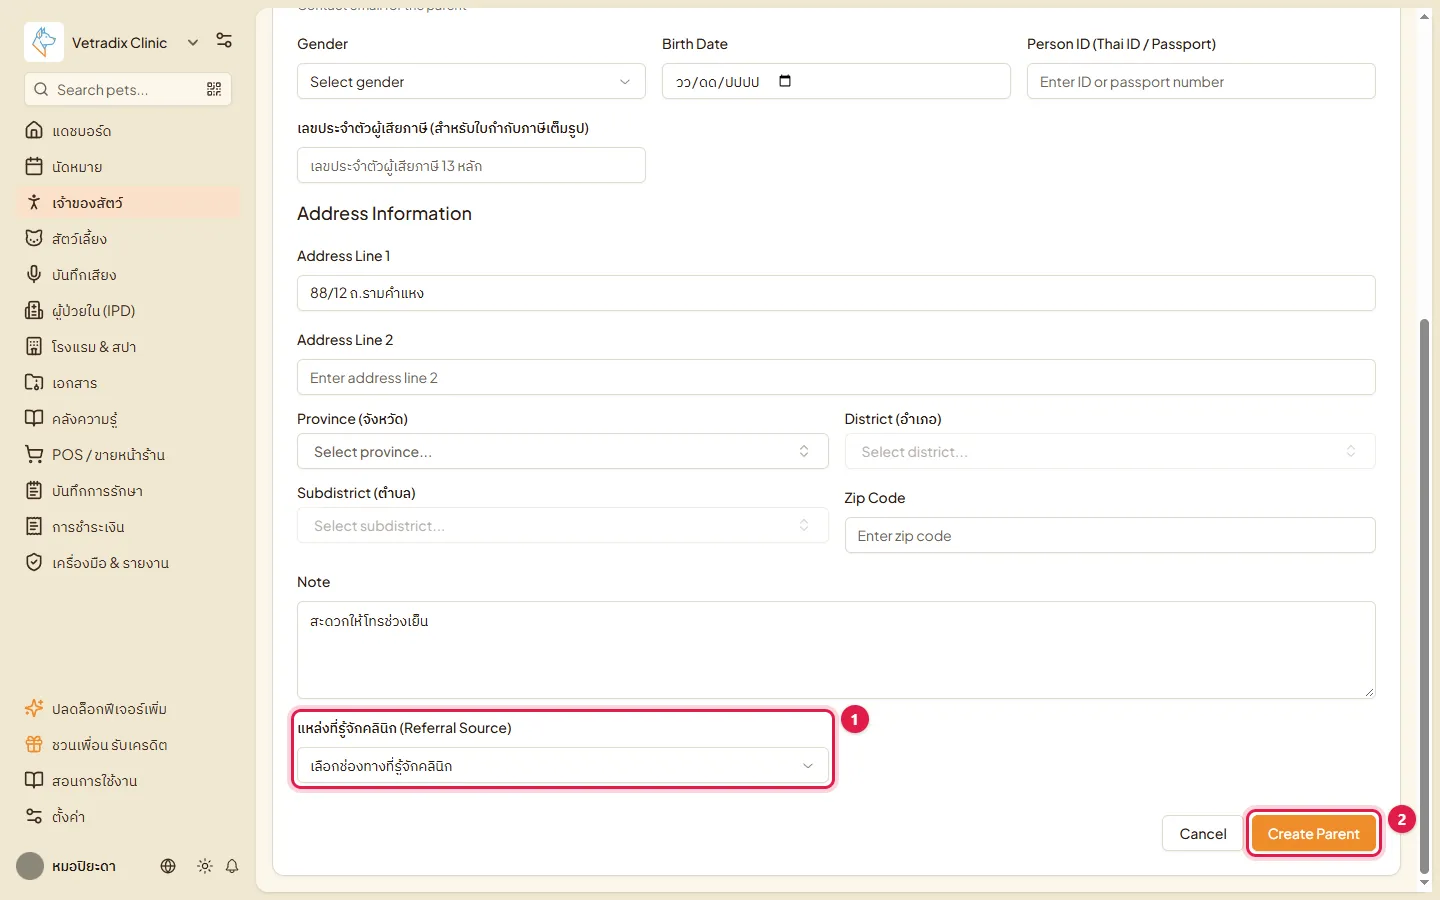1440x900 pixels.
Task: Click the Cancel button
Action: pyautogui.click(x=1202, y=833)
